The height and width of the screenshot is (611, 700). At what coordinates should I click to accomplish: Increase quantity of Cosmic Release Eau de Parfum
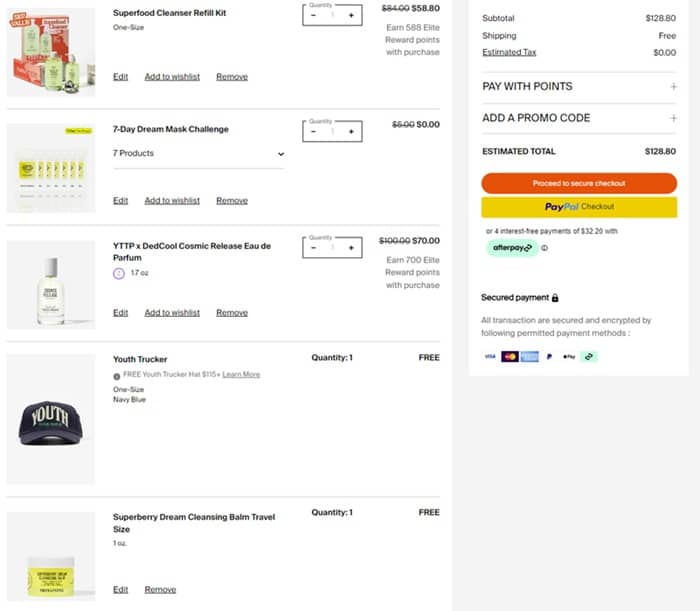(351, 248)
